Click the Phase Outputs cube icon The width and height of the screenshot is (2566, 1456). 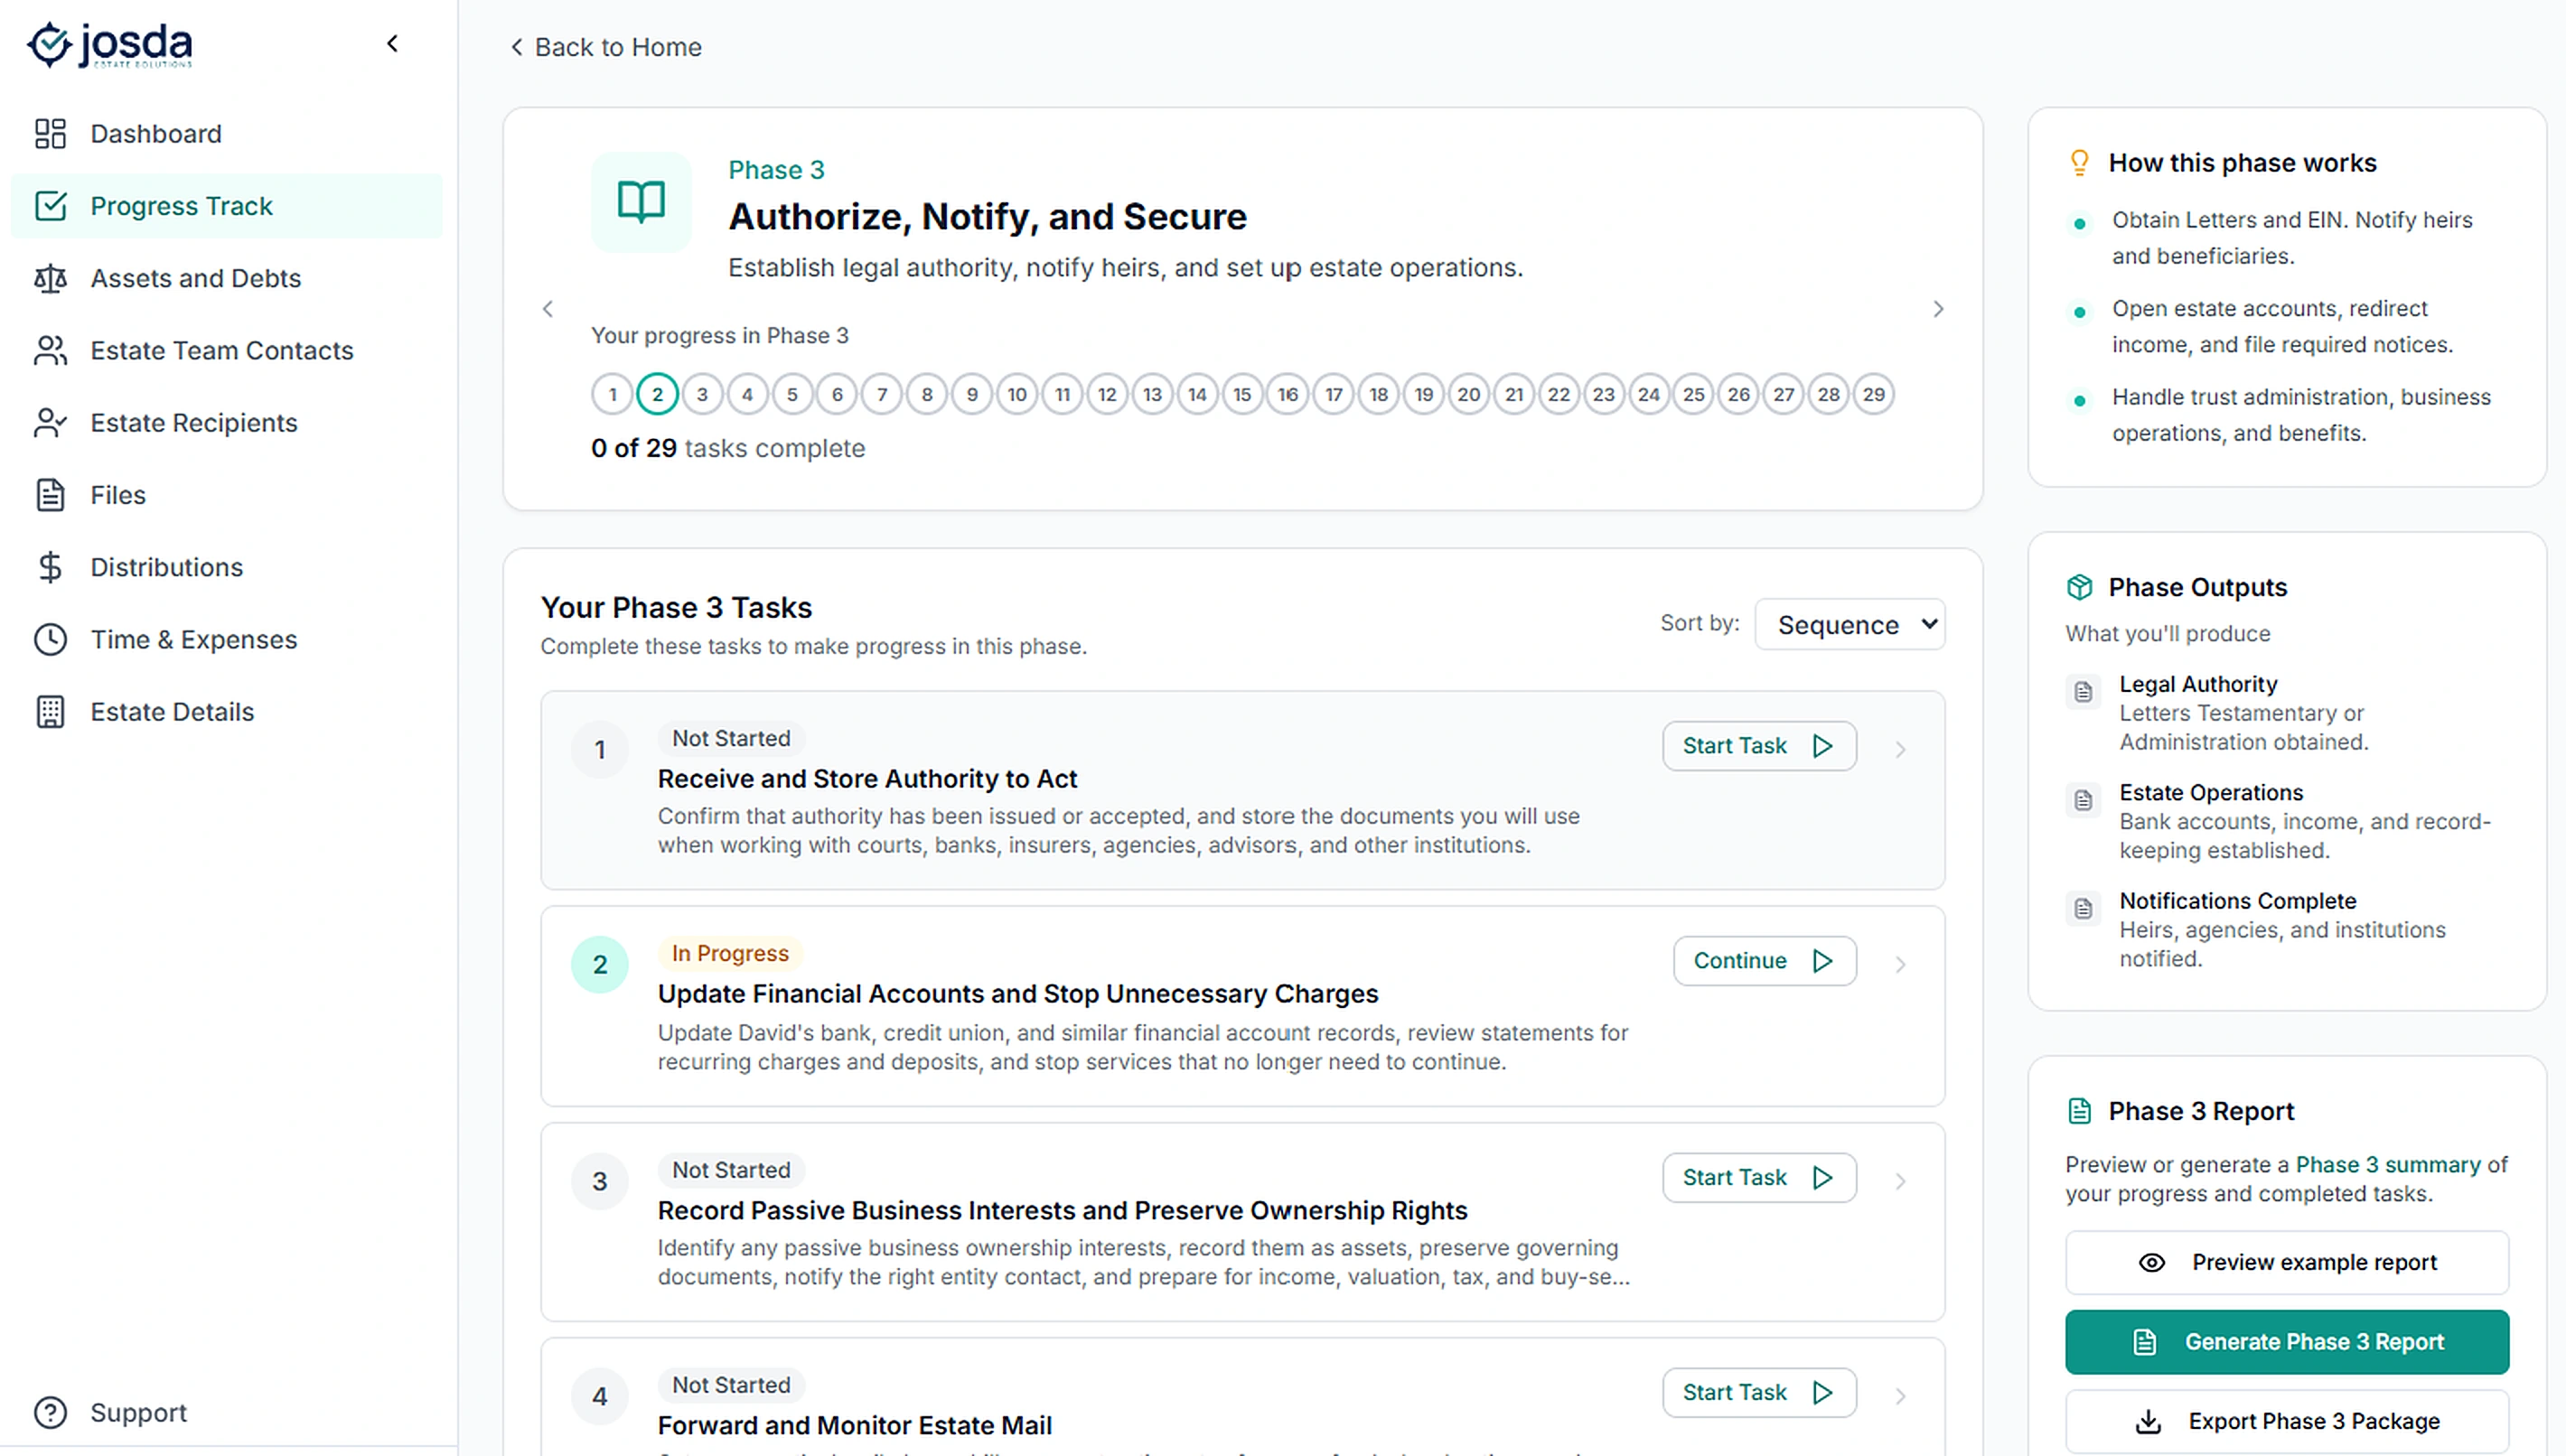pos(2079,588)
